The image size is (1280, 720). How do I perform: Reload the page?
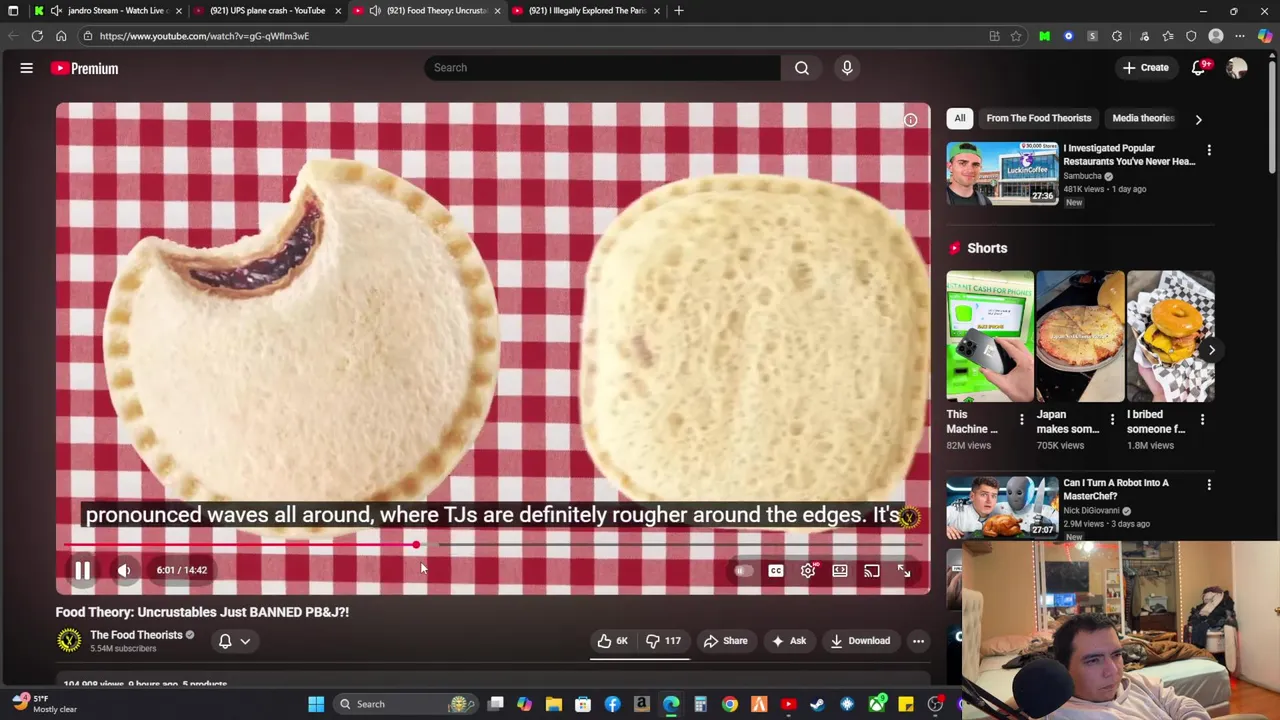[x=37, y=36]
